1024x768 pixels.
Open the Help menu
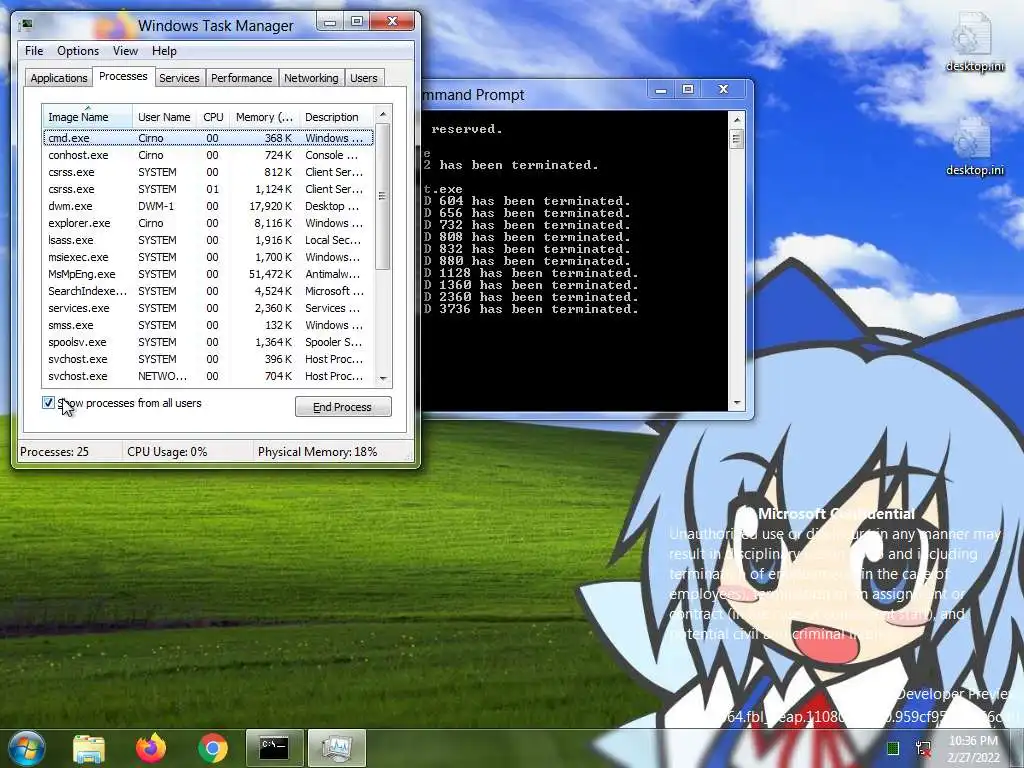[x=164, y=51]
